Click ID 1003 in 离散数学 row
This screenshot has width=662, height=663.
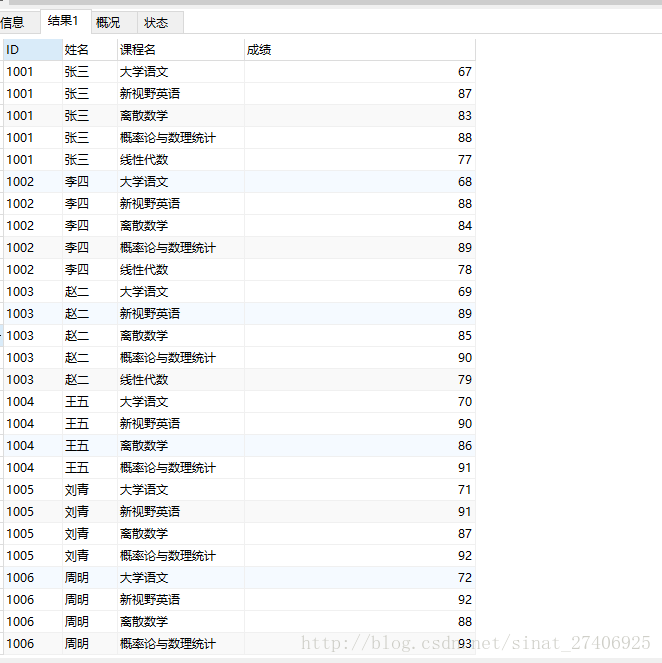[x=33, y=336]
